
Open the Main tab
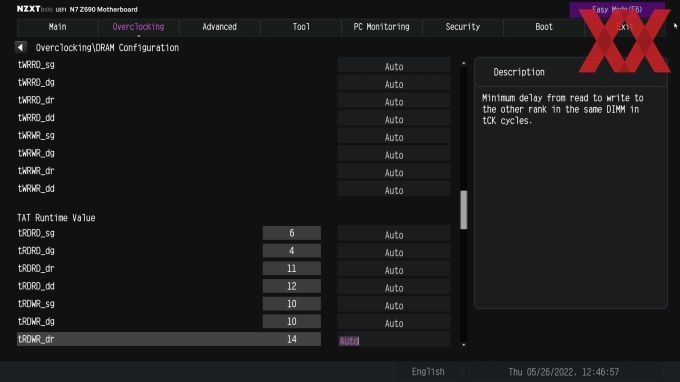tap(57, 27)
